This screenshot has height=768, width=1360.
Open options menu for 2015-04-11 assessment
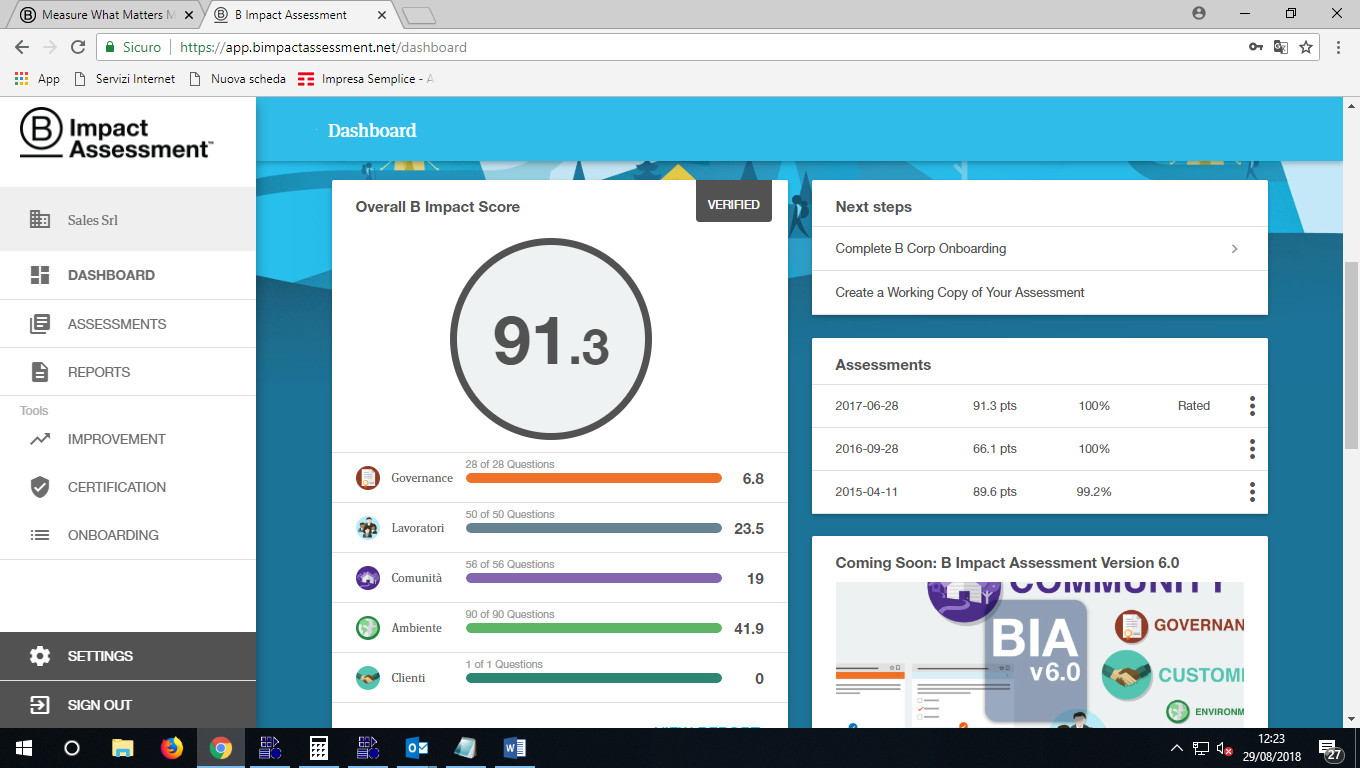(x=1251, y=492)
